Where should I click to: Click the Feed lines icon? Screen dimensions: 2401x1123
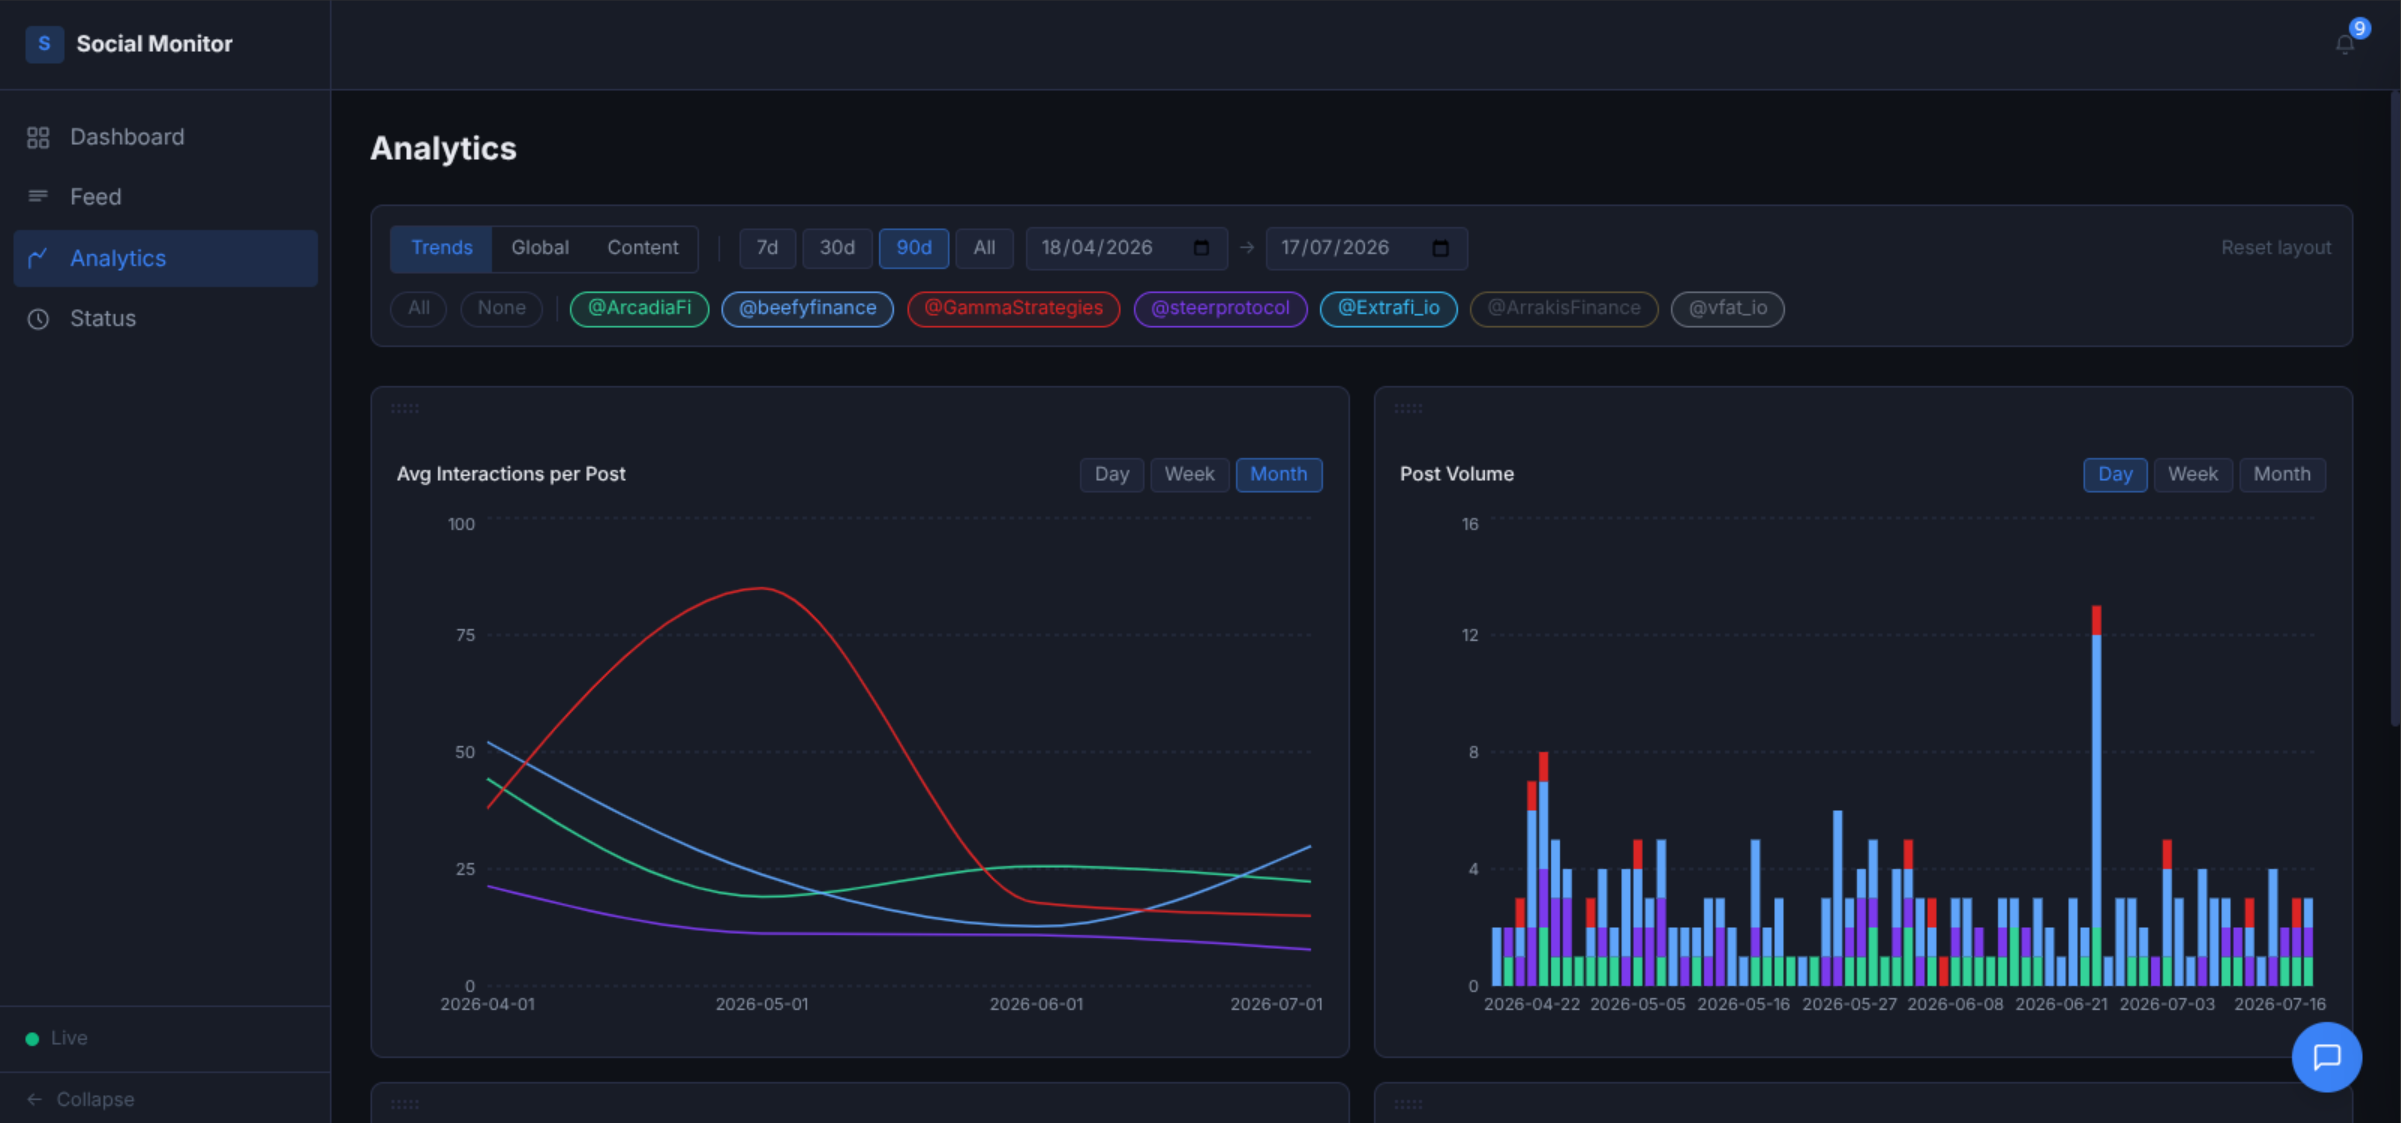click(38, 196)
